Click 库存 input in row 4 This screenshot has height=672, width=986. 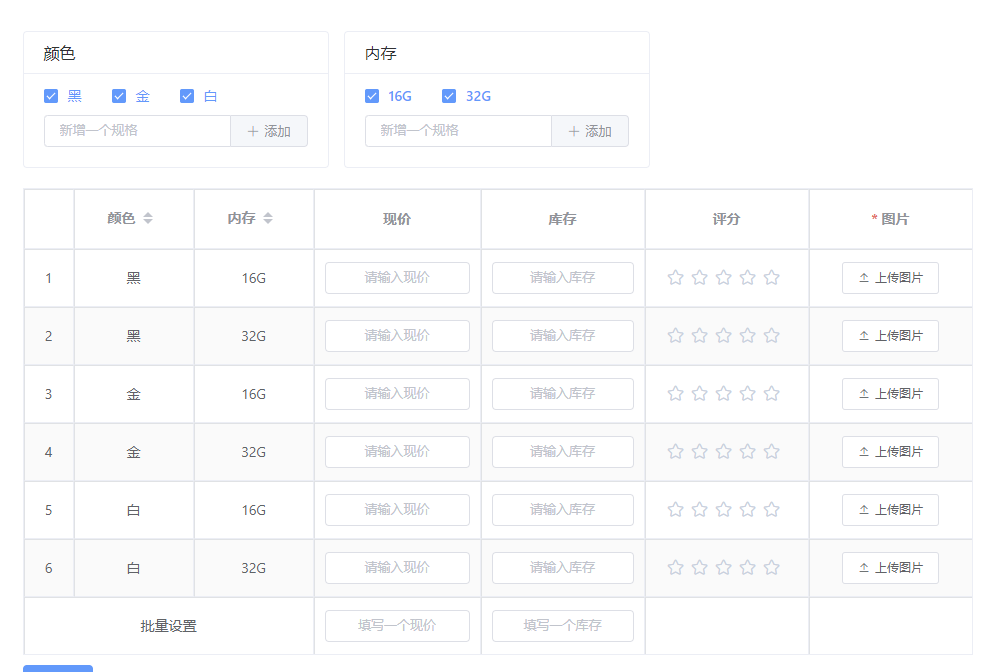[562, 452]
